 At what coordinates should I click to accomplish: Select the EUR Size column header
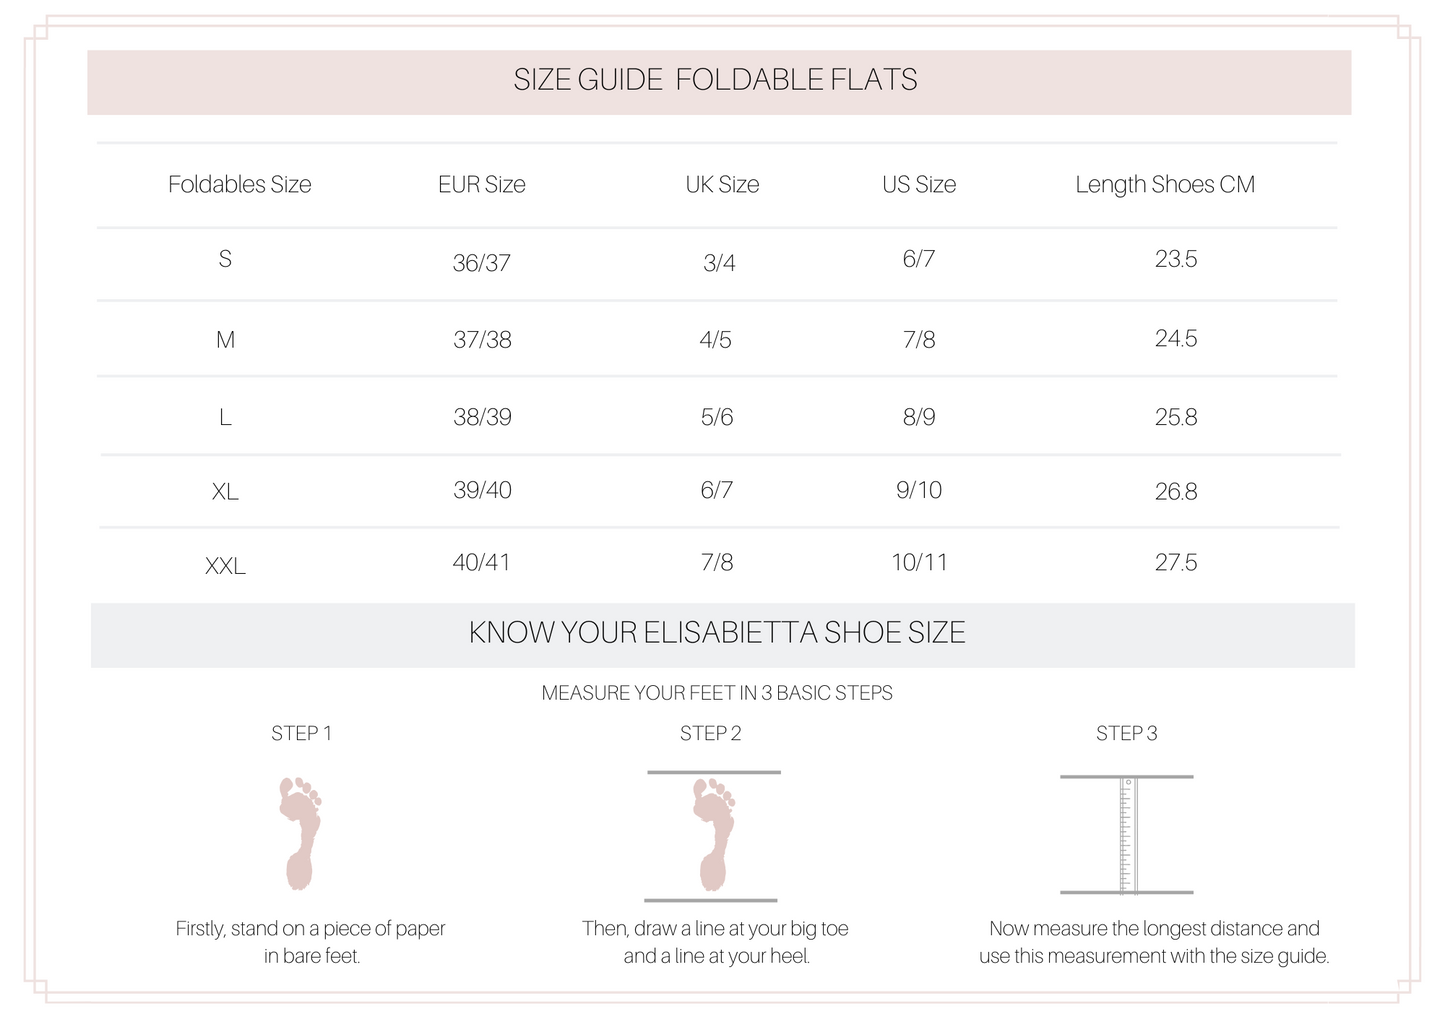point(482,185)
